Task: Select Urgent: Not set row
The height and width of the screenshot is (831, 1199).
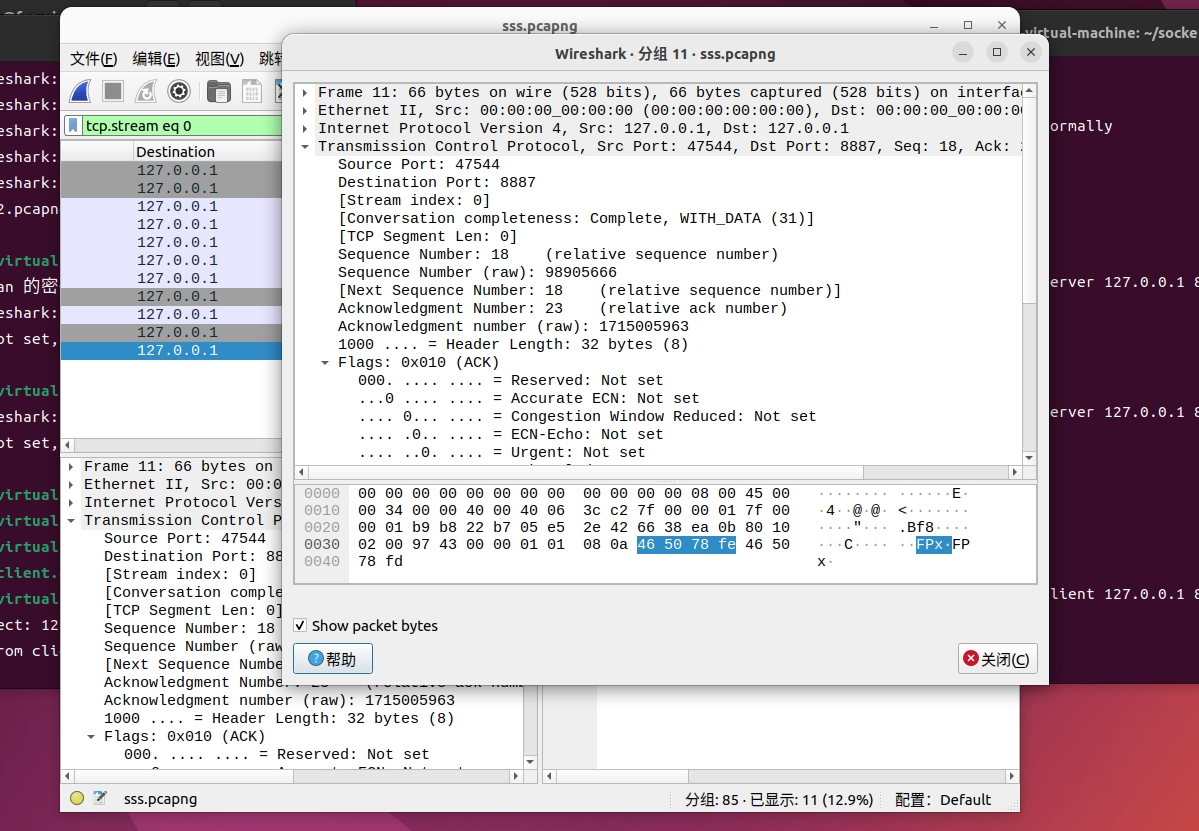Action: pyautogui.click(x=501, y=453)
